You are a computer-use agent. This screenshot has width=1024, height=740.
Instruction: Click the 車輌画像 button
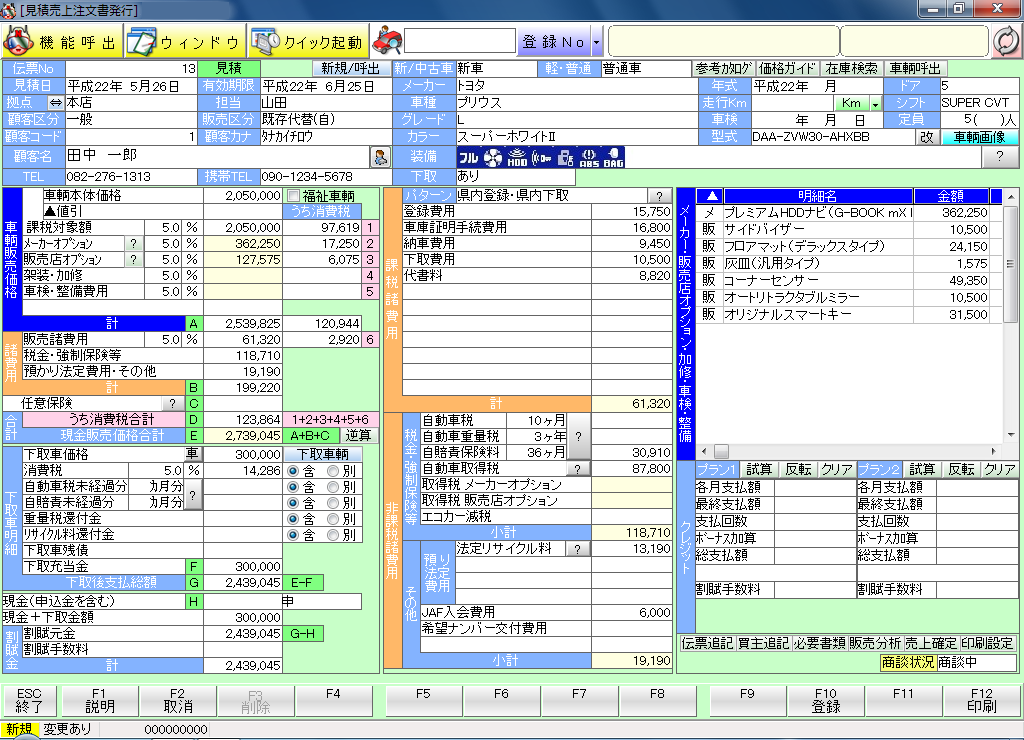pyautogui.click(x=979, y=137)
